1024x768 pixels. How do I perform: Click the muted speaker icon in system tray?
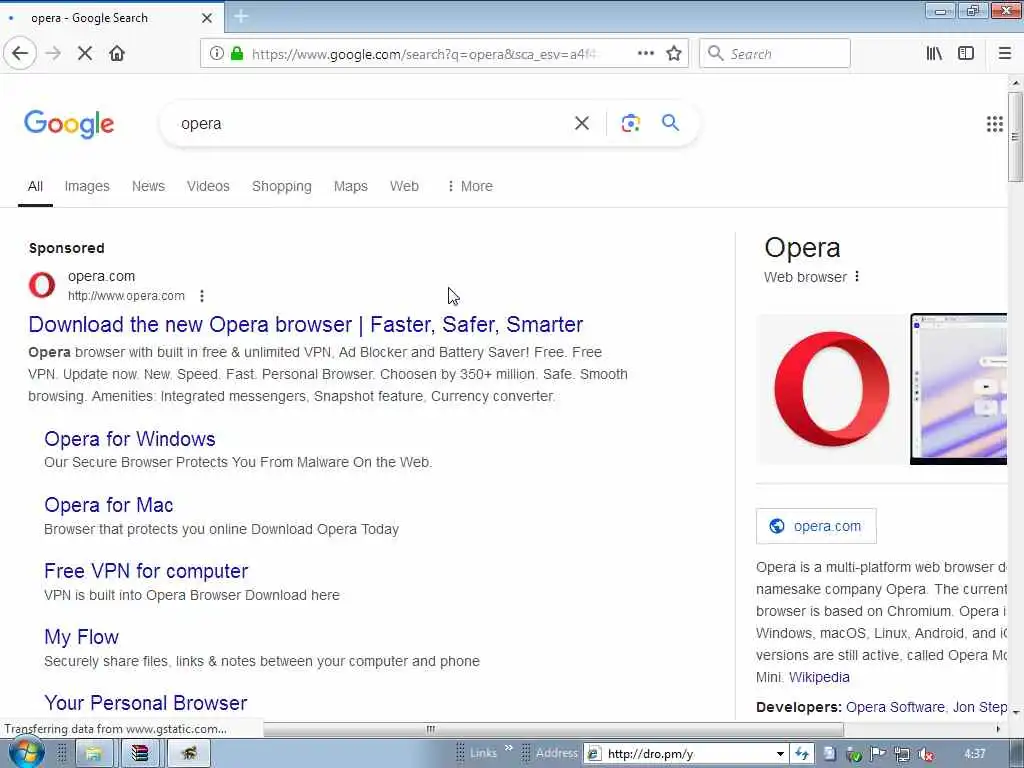(925, 754)
